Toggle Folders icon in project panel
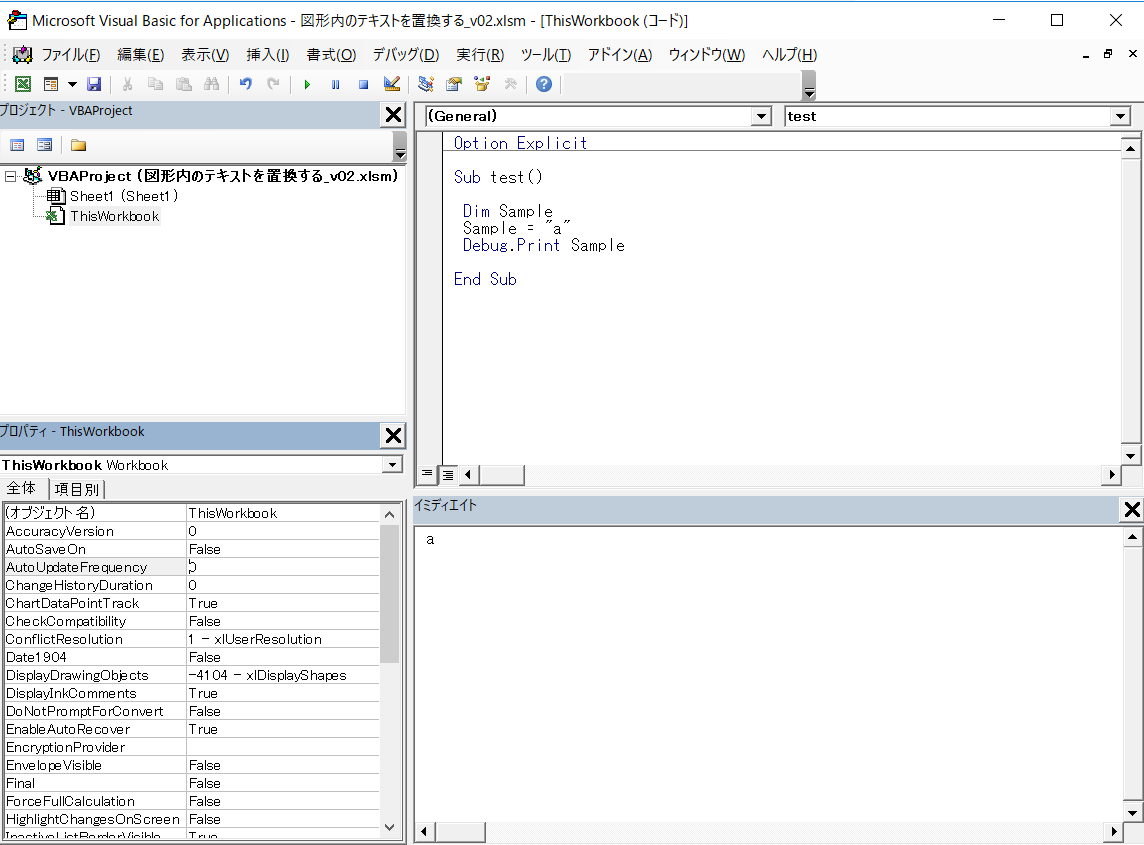The height and width of the screenshot is (845, 1144). (78, 144)
